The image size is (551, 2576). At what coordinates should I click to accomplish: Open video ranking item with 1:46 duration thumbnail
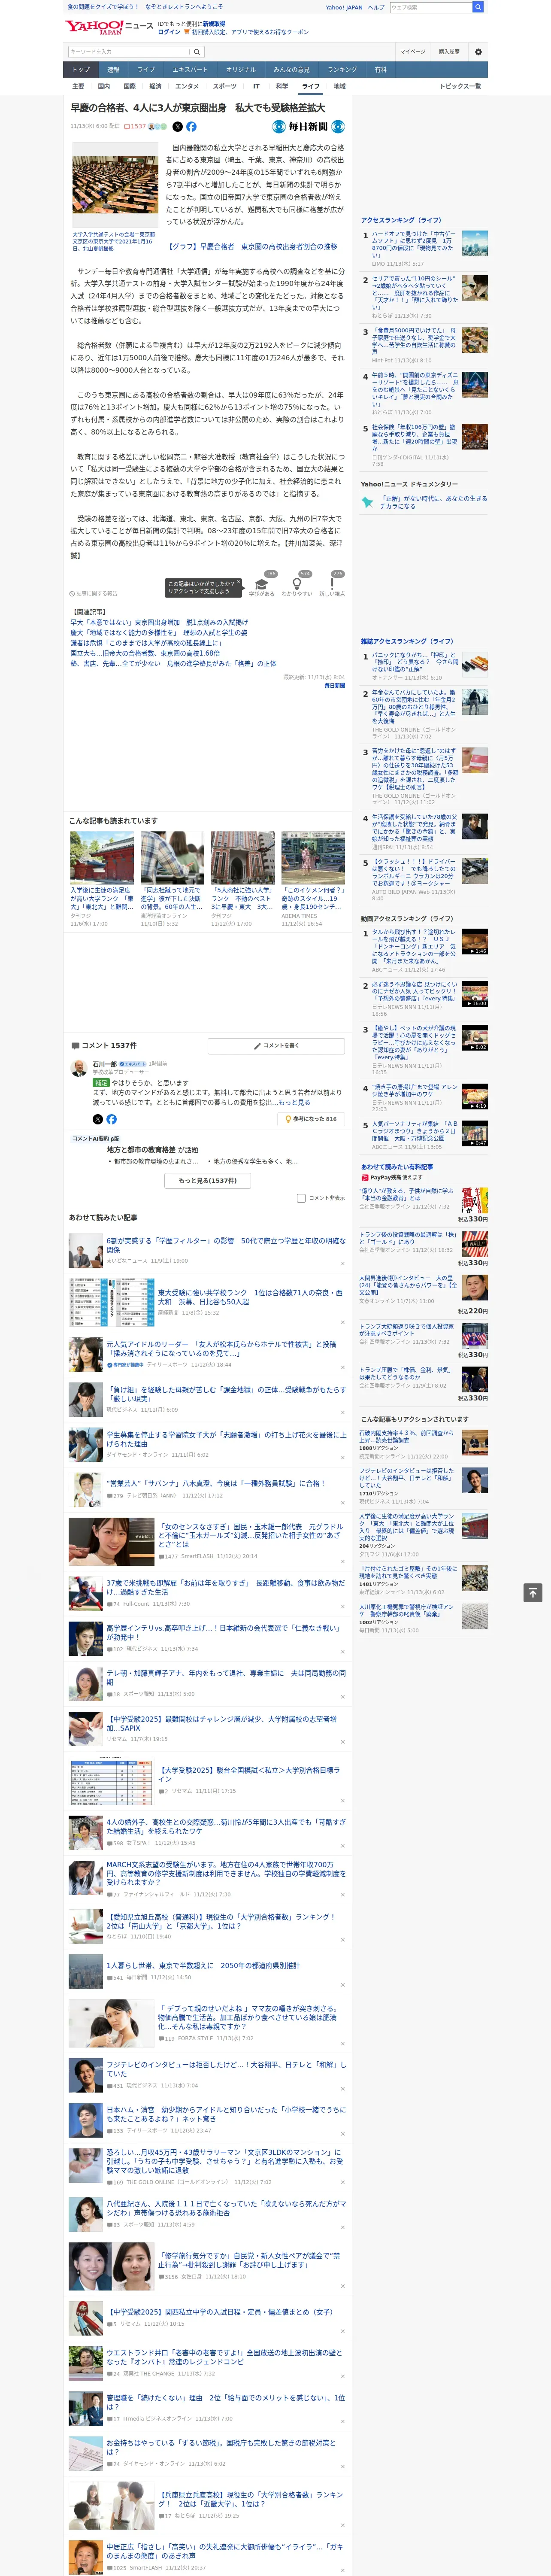click(474, 942)
